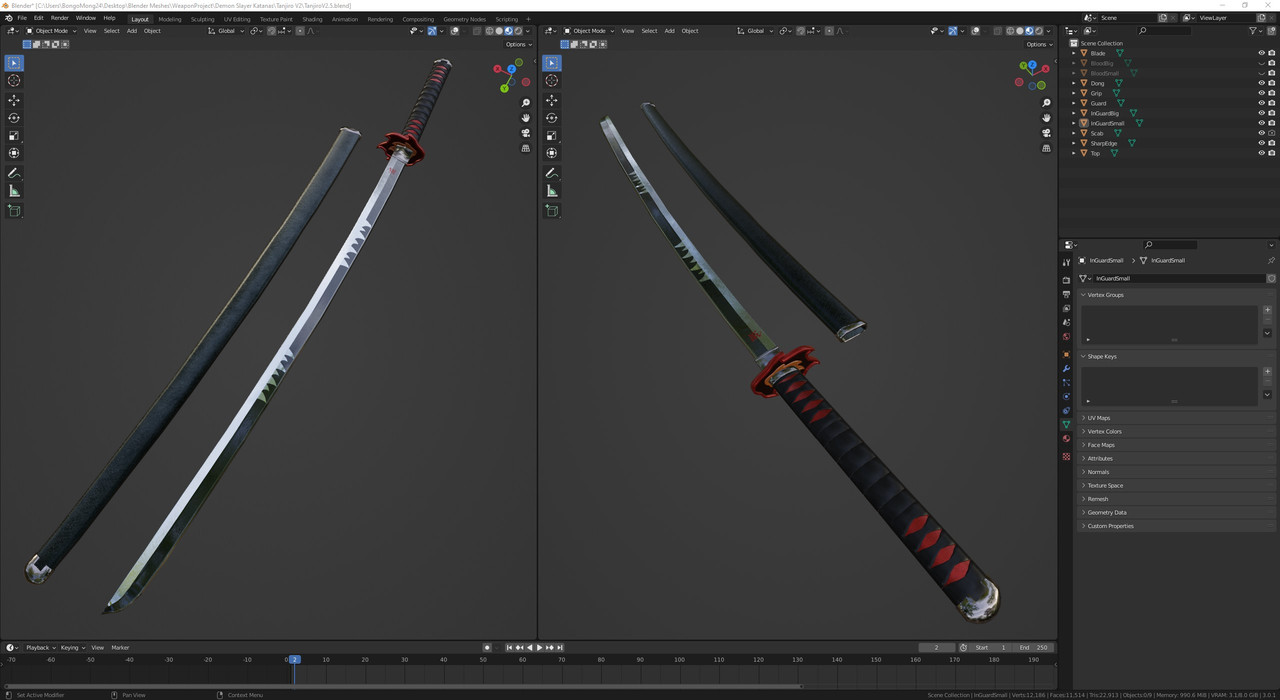1280x700 pixels.
Task: Switch to the Modeling workspace tab
Action: click(x=170, y=19)
